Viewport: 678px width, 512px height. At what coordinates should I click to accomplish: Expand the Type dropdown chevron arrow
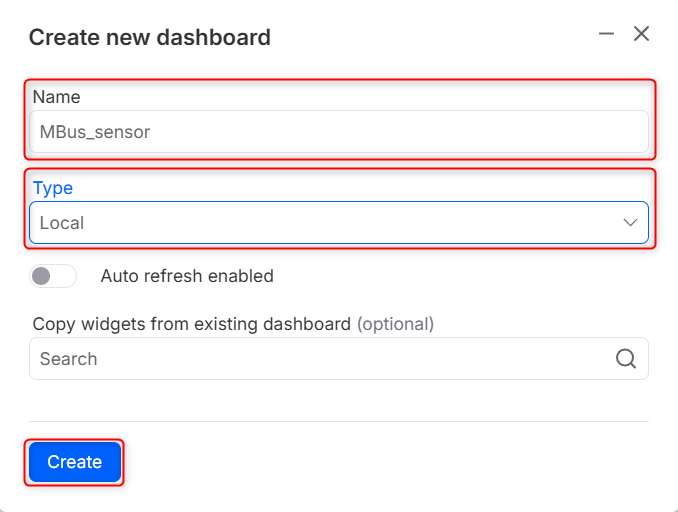(x=630, y=223)
